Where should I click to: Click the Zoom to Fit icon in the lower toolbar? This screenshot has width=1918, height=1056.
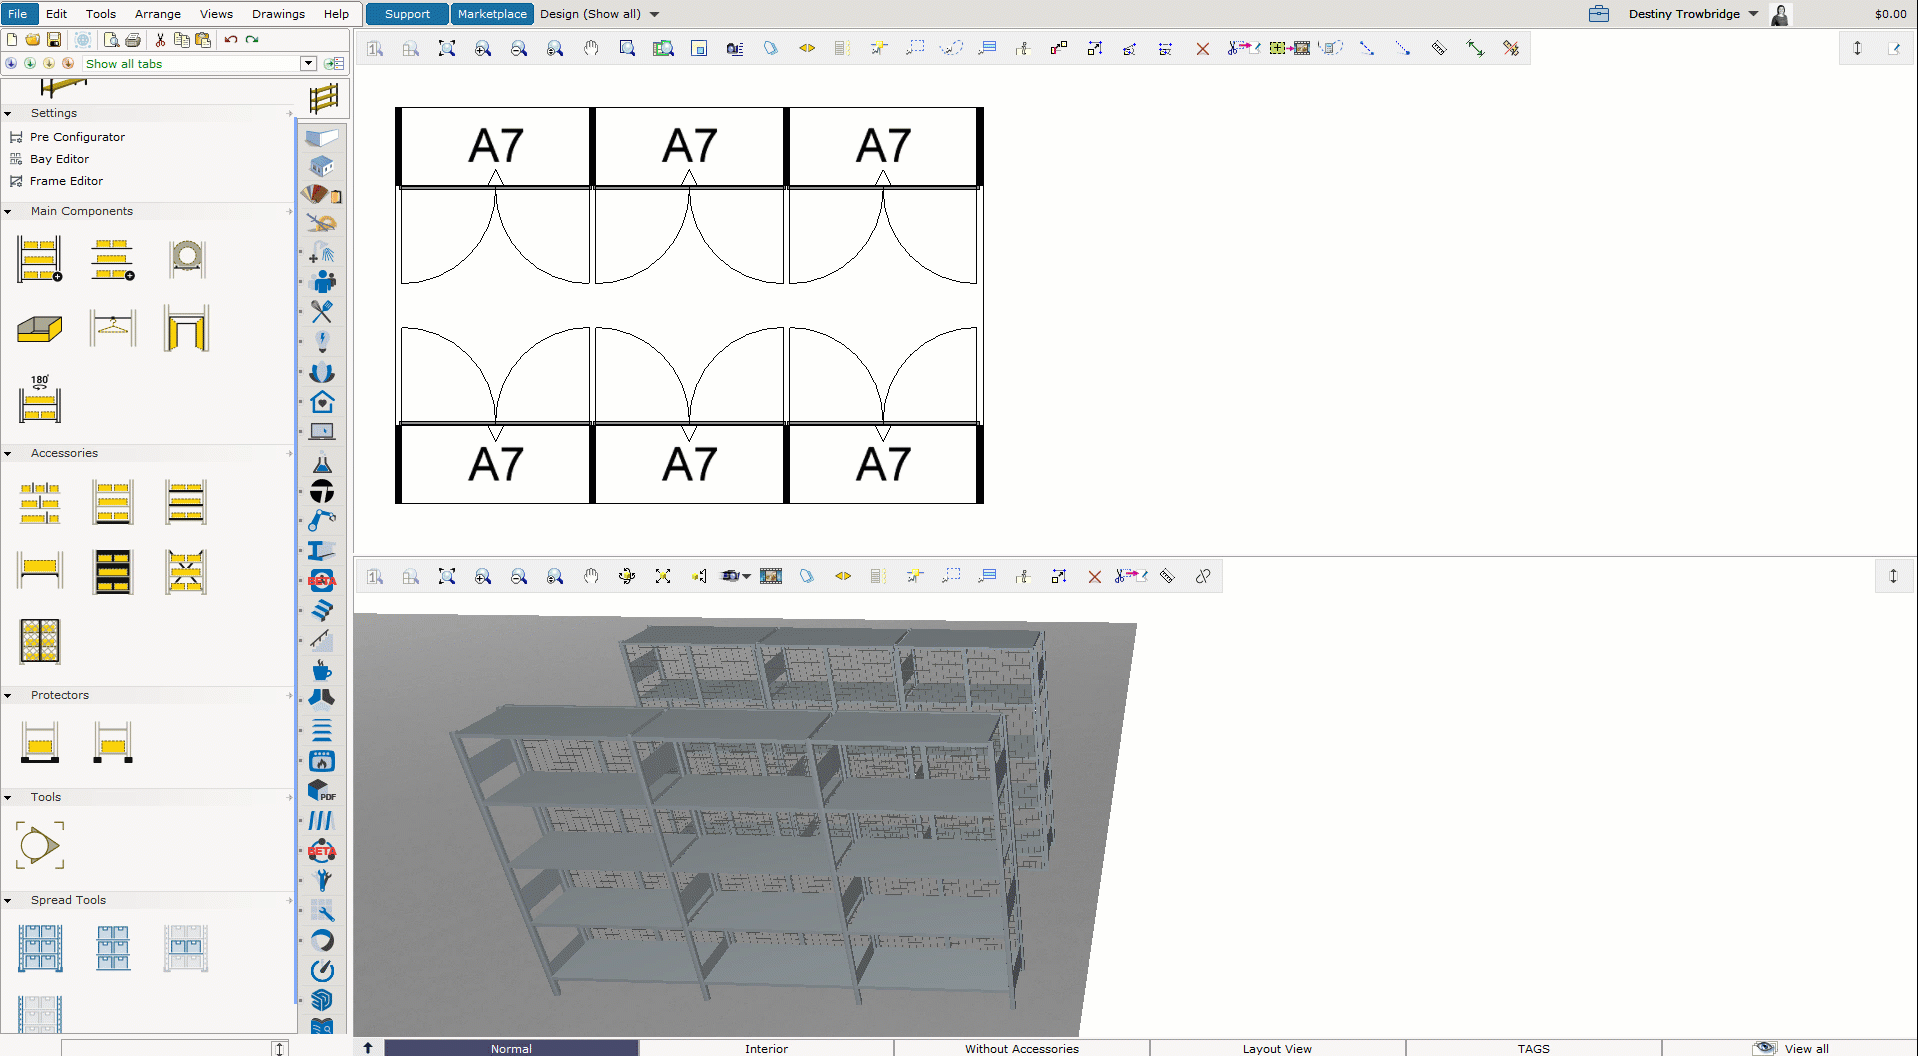coord(447,576)
